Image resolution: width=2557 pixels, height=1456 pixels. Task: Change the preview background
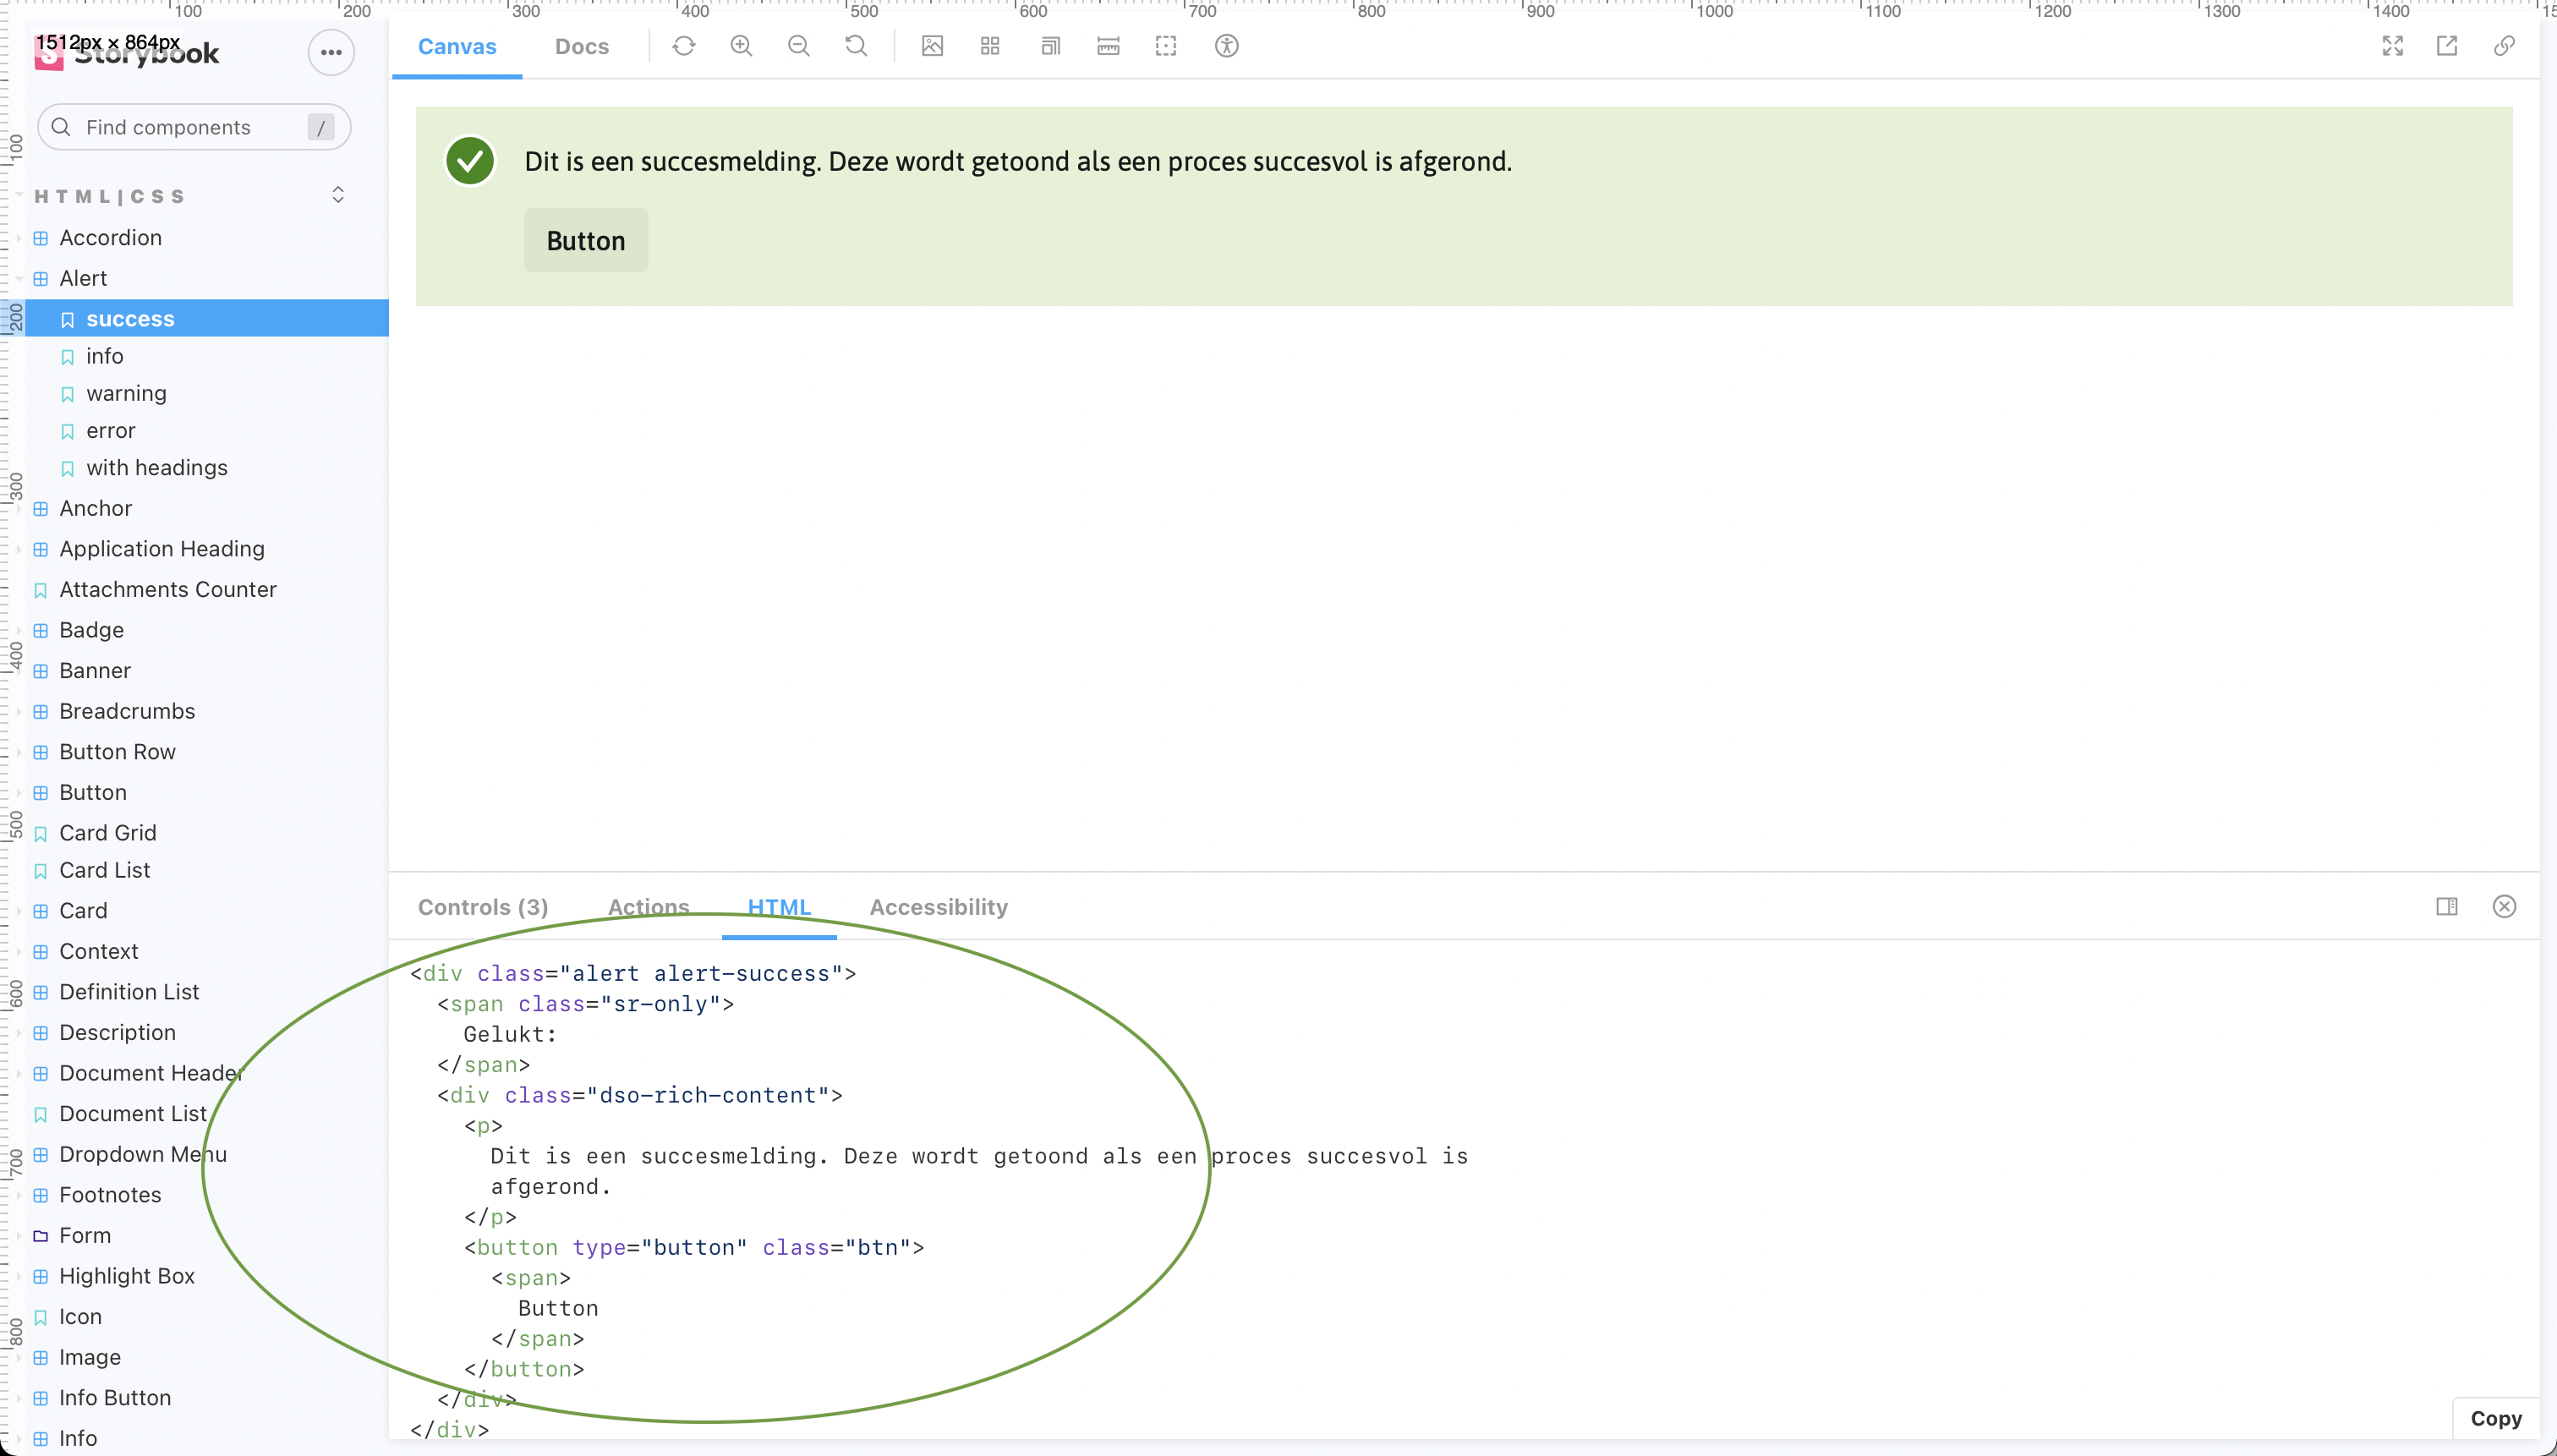[x=932, y=46]
